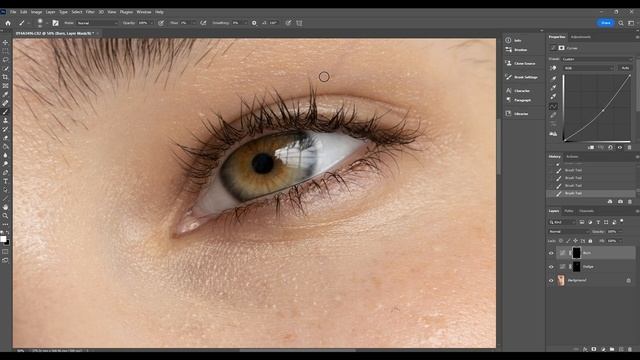Toggle lock all for layer

click(x=590, y=241)
